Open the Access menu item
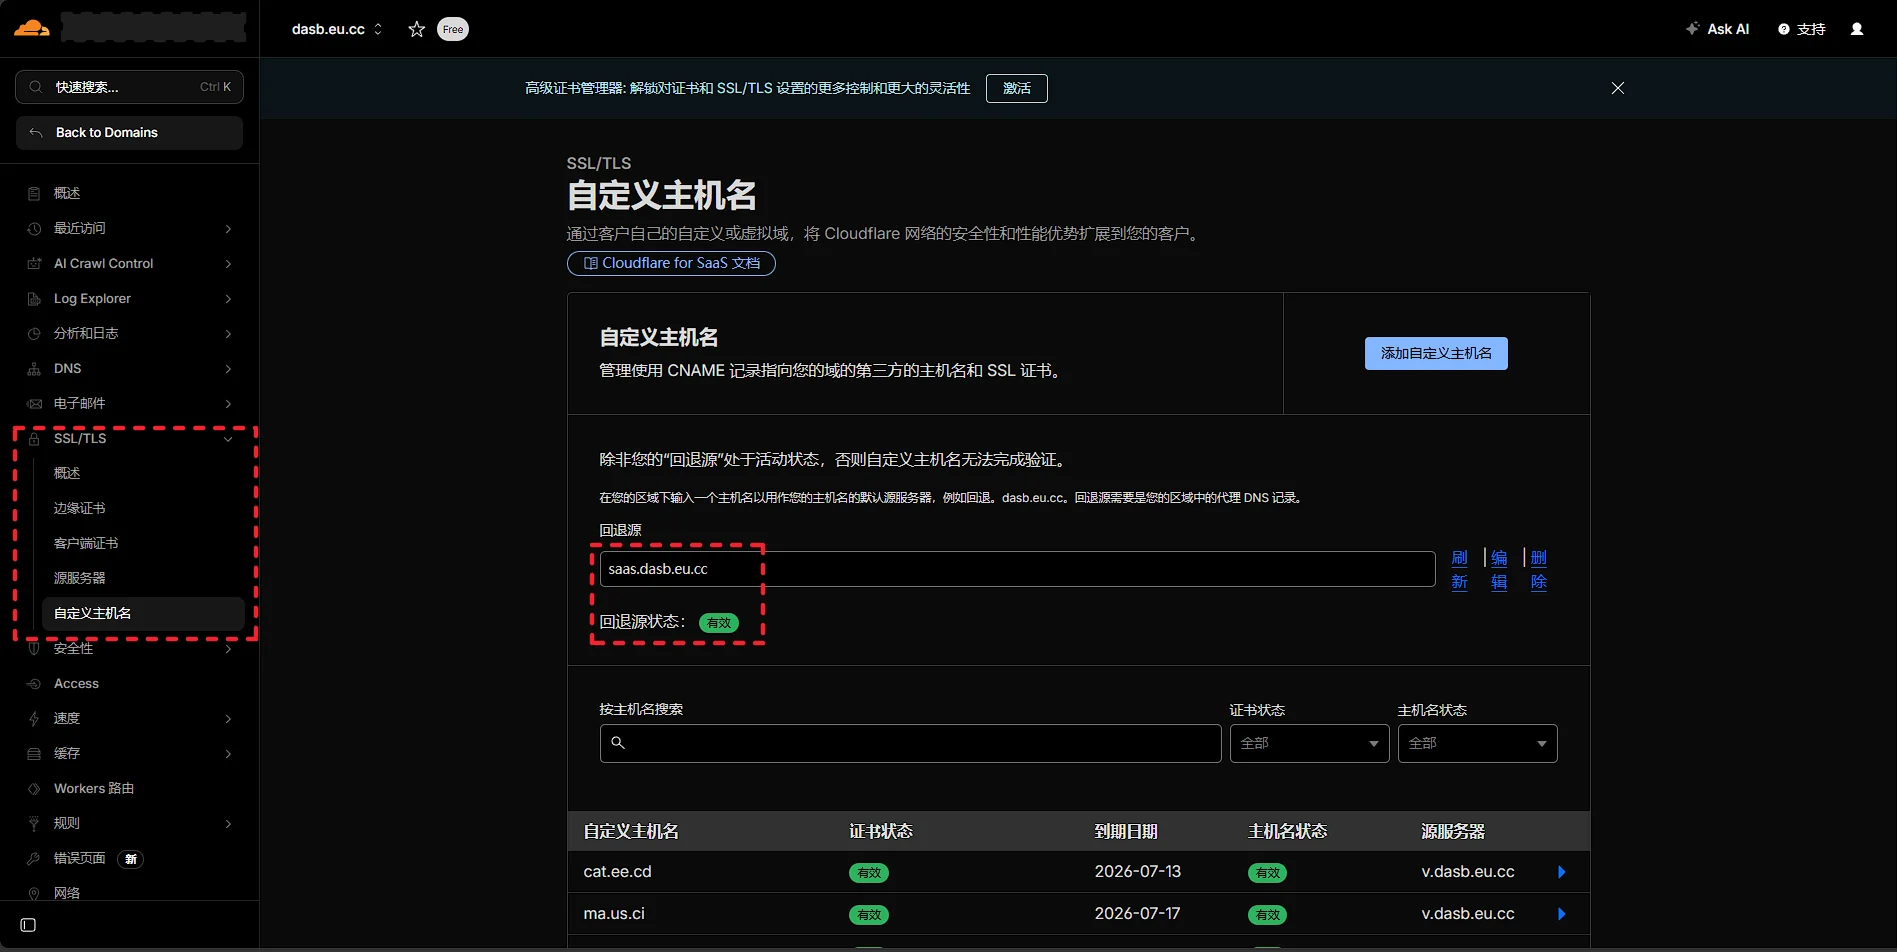The image size is (1897, 952). click(x=76, y=683)
